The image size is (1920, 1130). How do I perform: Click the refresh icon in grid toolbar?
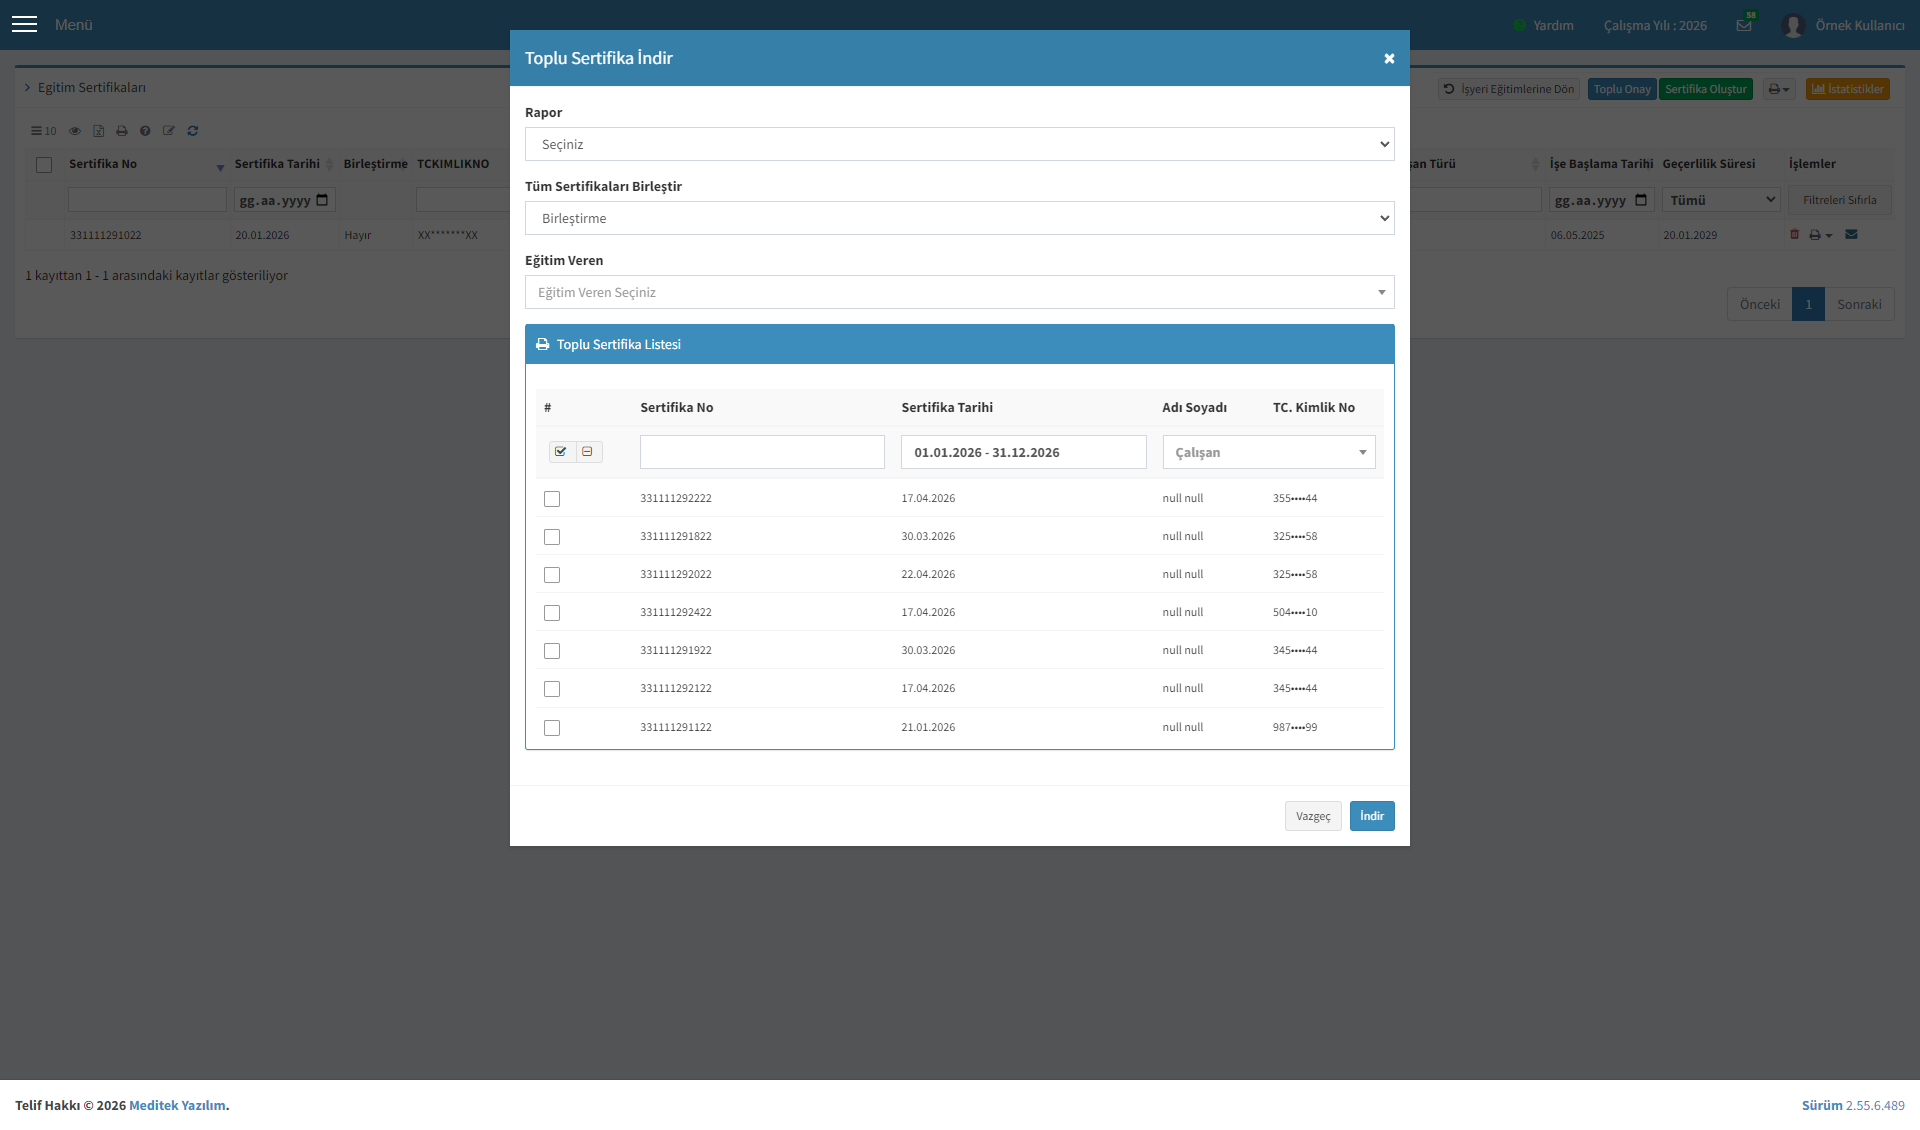pos(193,131)
